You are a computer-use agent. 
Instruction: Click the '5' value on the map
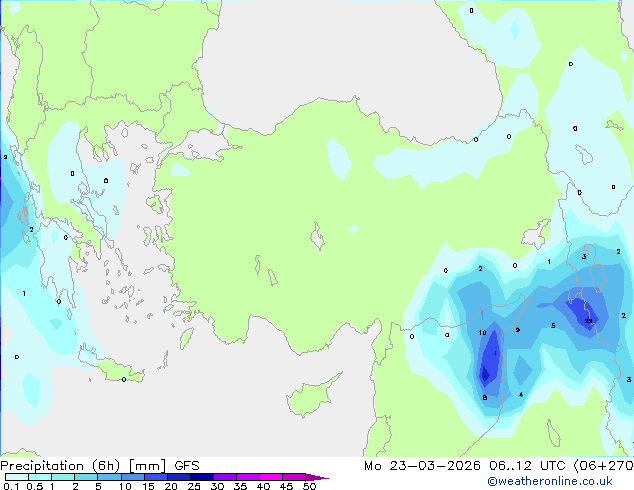(x=553, y=326)
